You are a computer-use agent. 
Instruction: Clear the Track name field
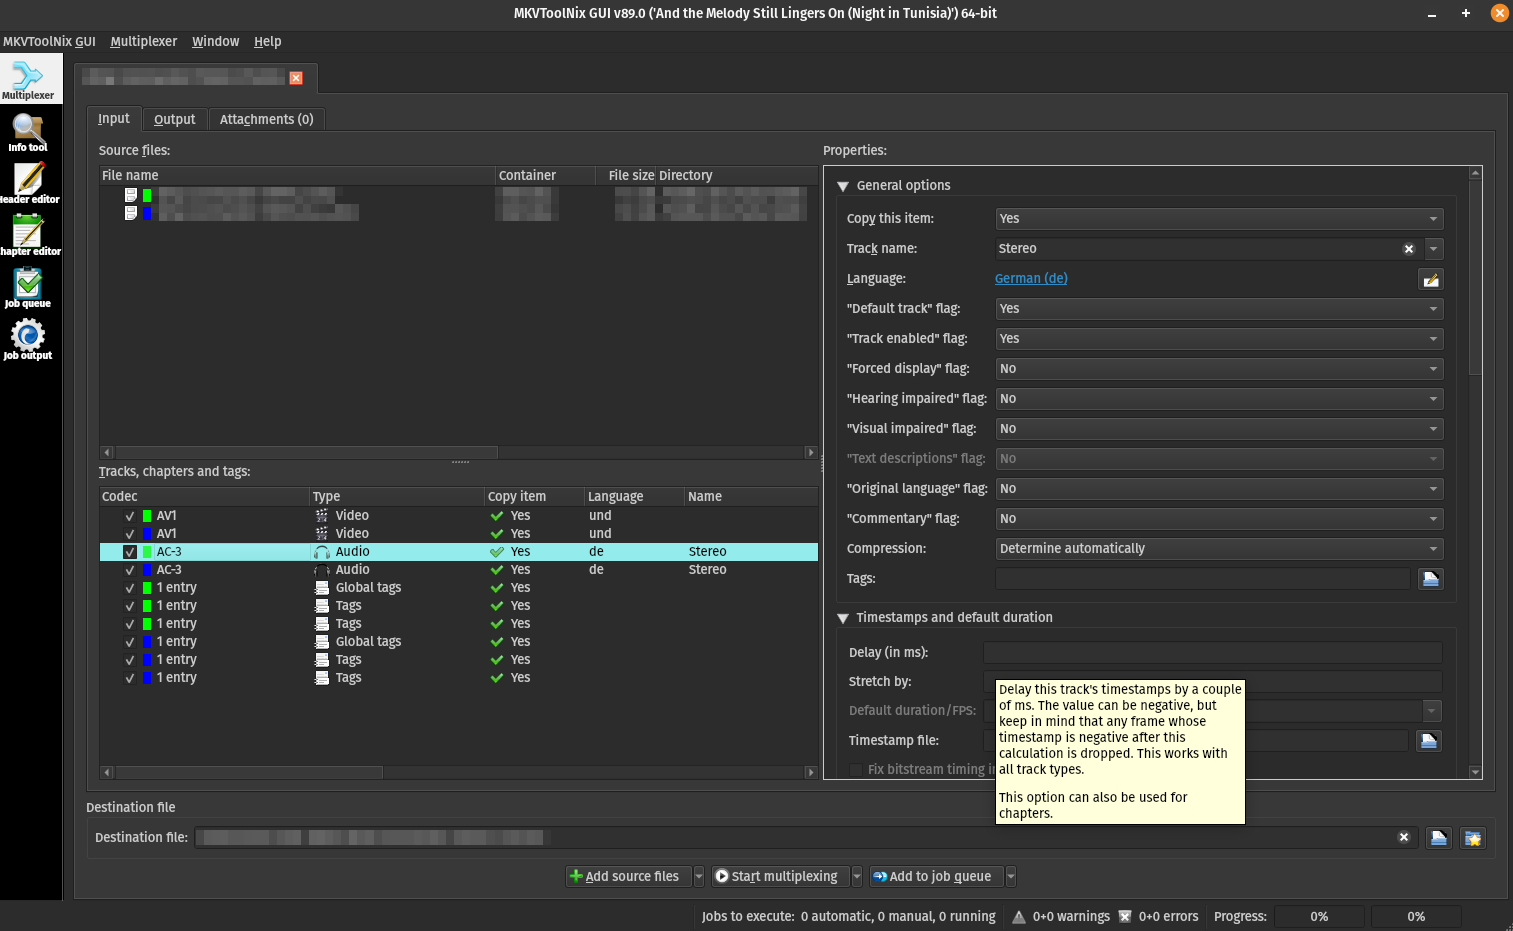1409,249
